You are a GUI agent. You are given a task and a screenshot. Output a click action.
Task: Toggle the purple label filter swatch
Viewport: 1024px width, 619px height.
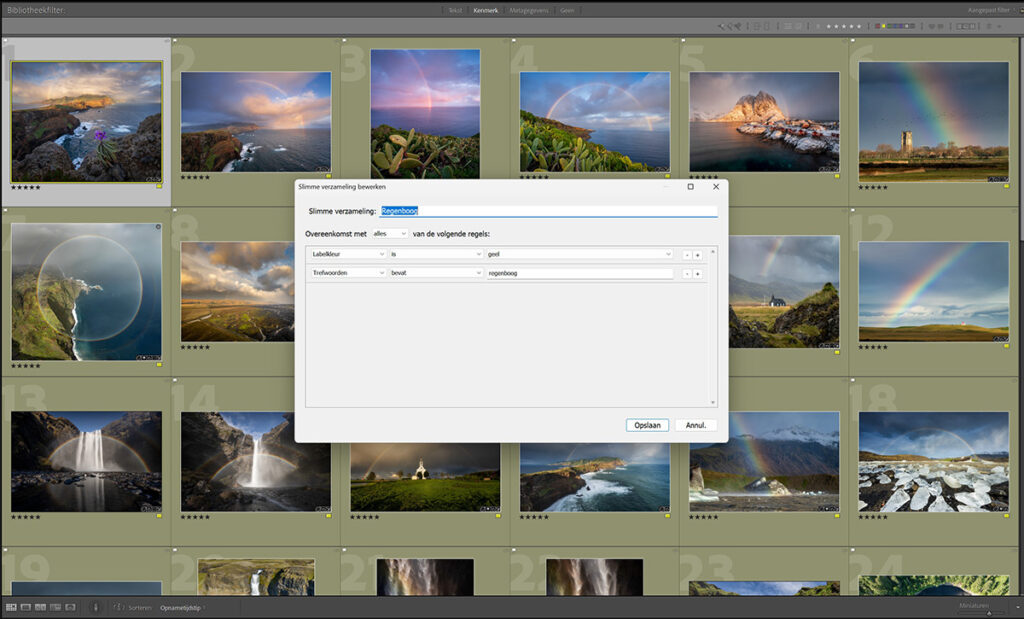click(901, 26)
